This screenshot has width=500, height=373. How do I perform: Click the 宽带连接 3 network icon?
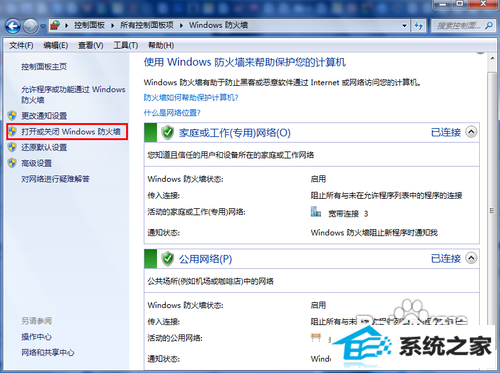point(315,212)
